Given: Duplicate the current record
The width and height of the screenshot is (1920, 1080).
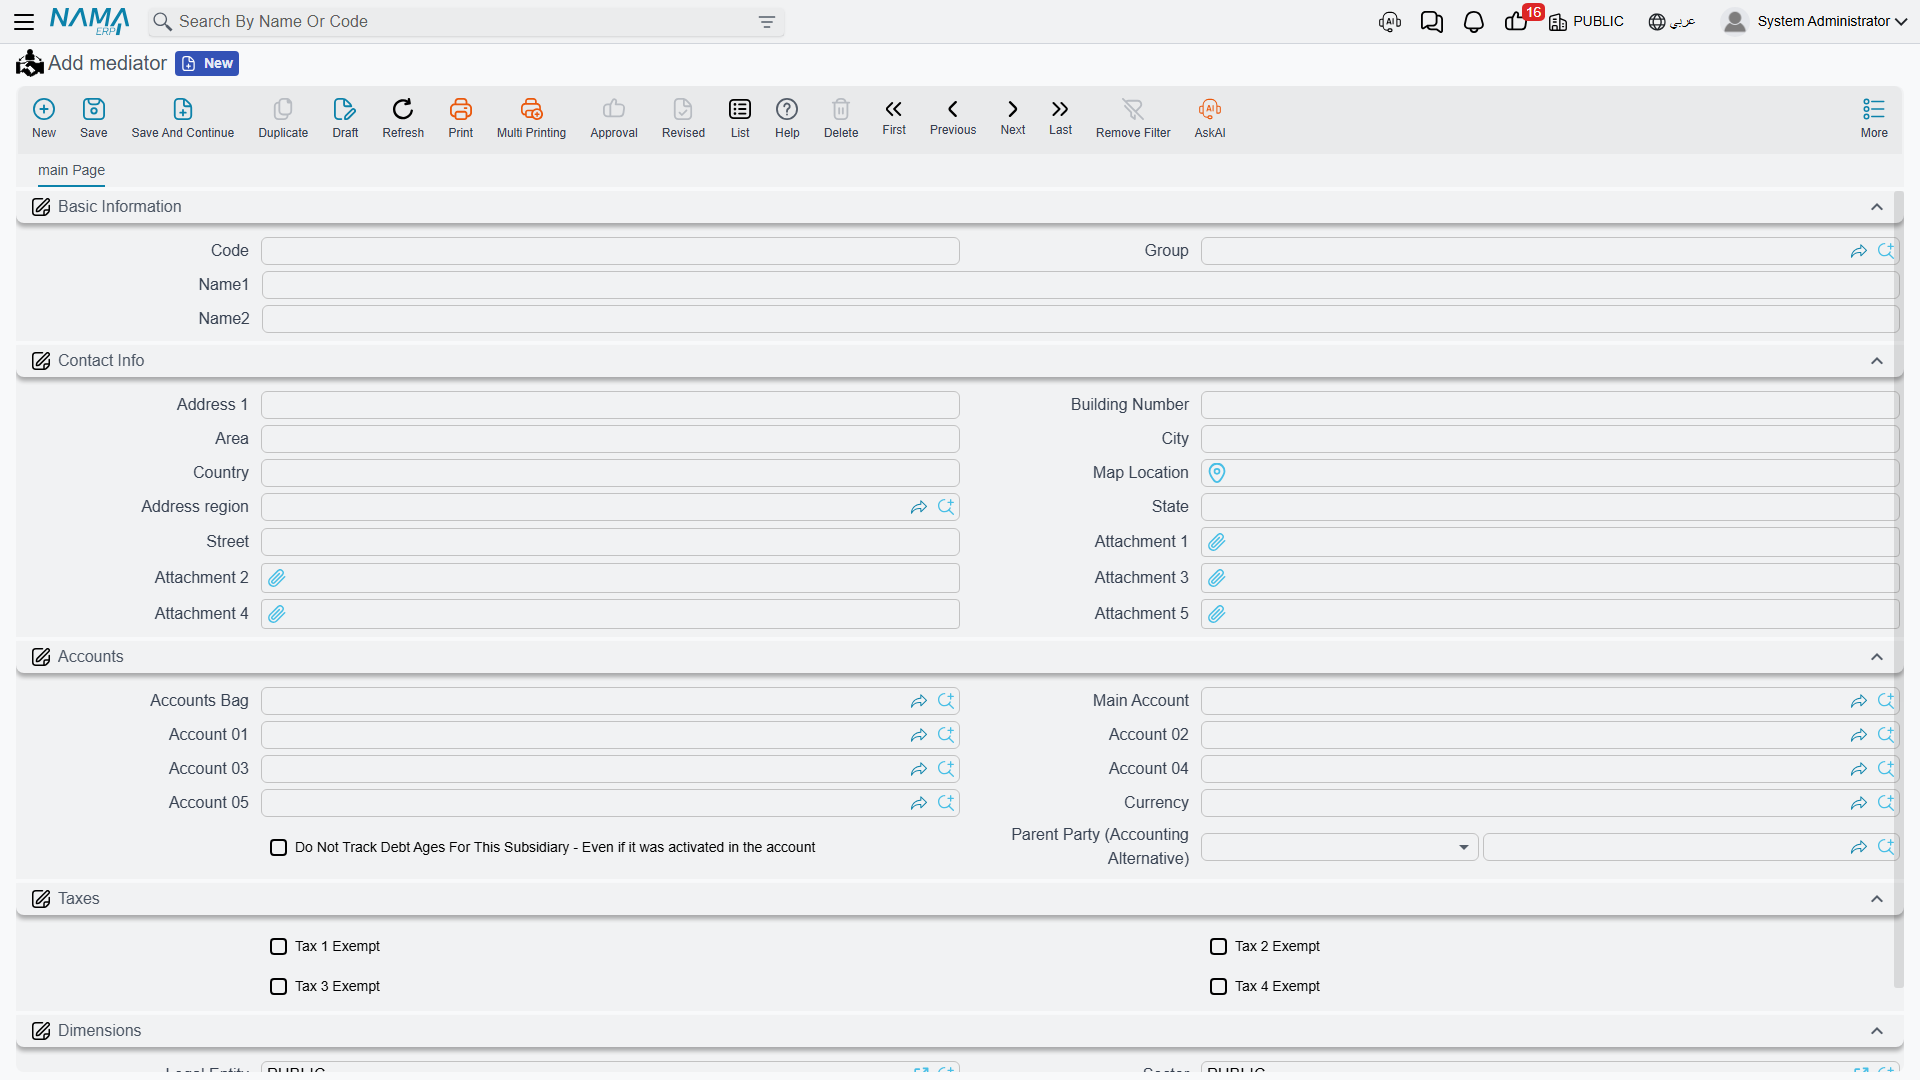Looking at the screenshot, I should (283, 117).
